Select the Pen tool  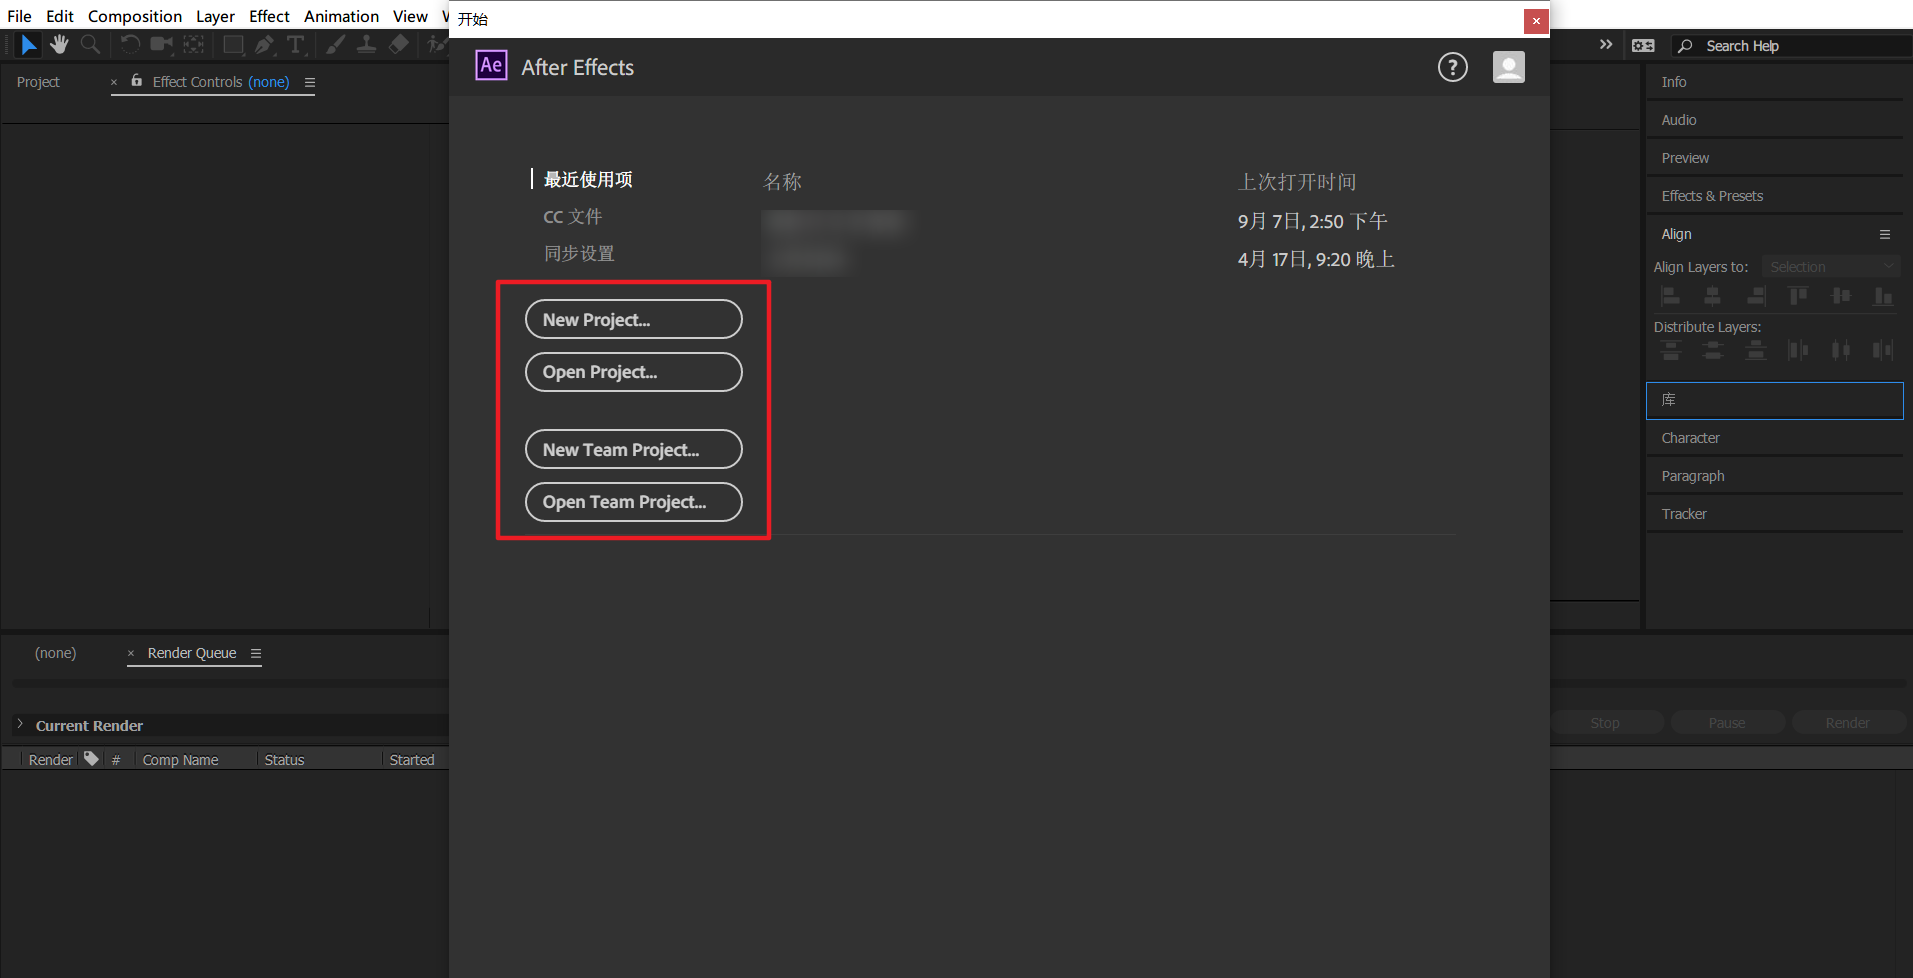click(x=264, y=45)
